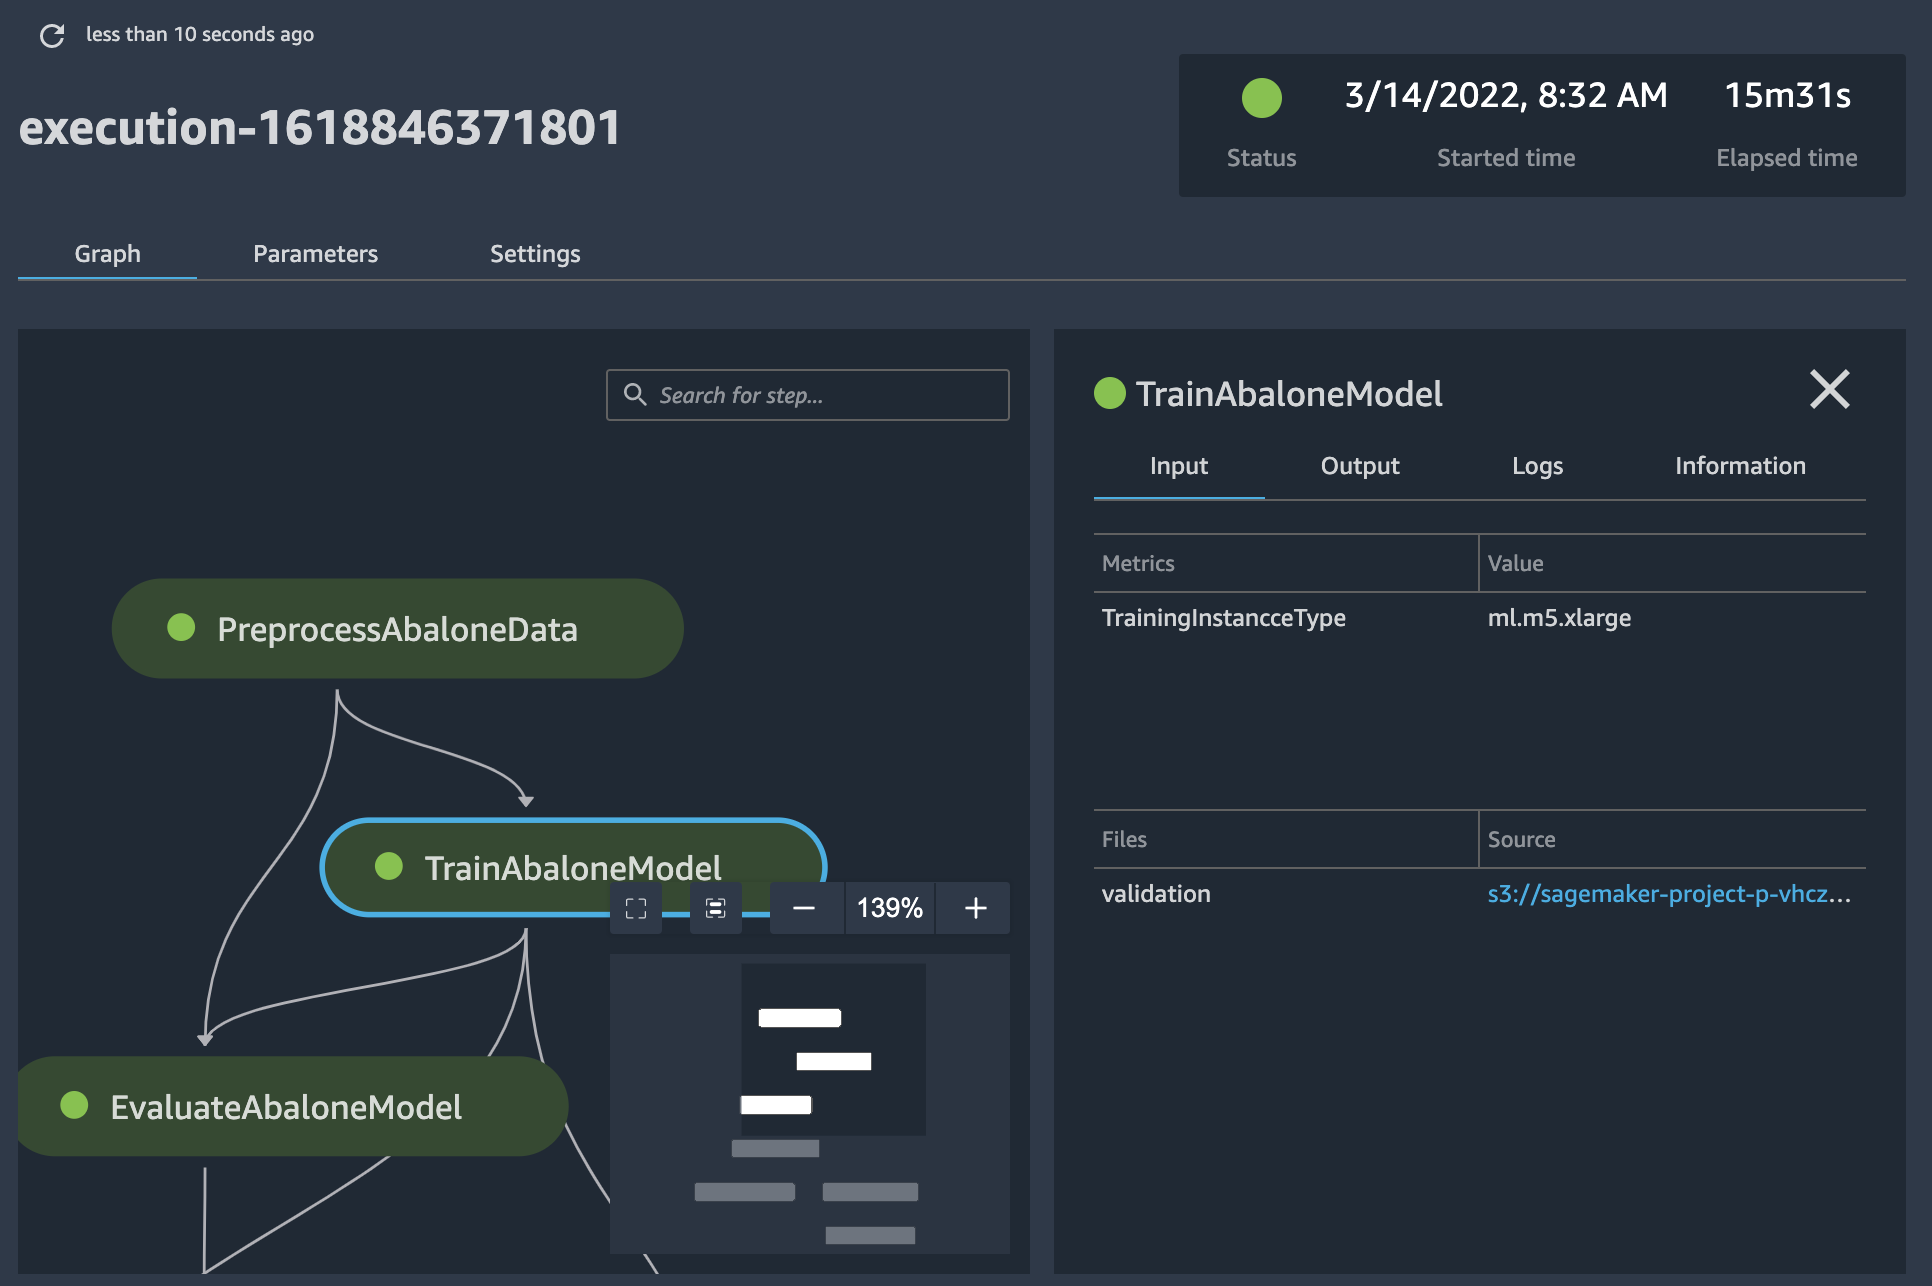This screenshot has height=1286, width=1932.
Task: Click the s3 validation source link
Action: 1668,893
